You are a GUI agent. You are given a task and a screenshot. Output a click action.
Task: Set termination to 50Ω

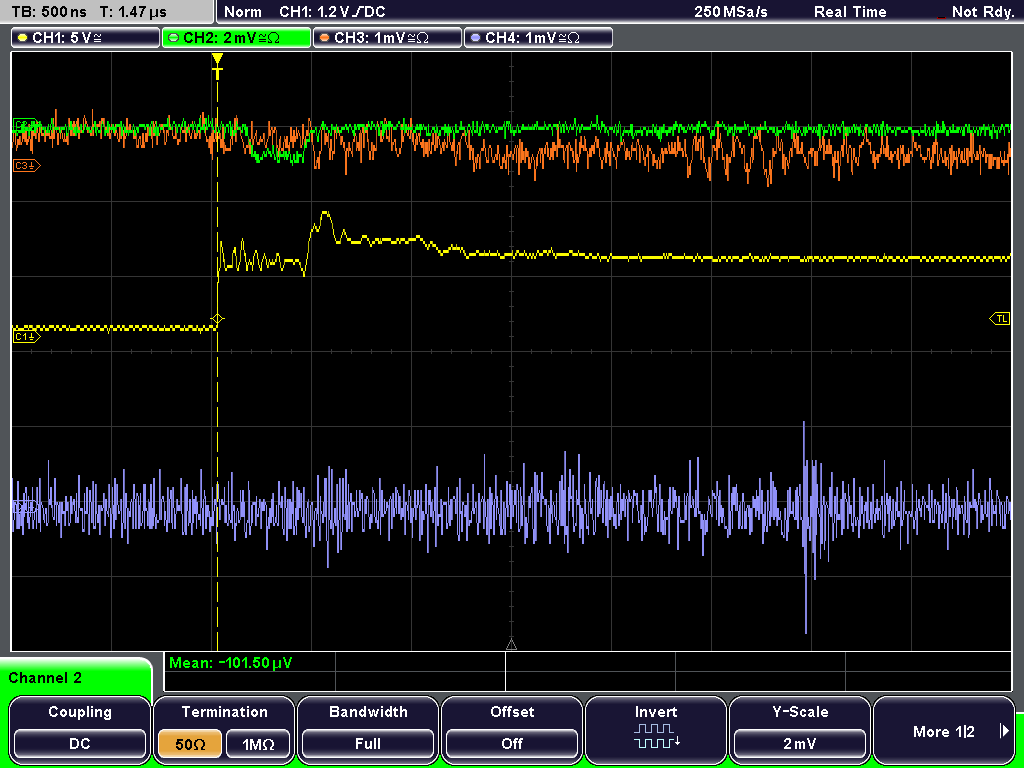(190, 744)
